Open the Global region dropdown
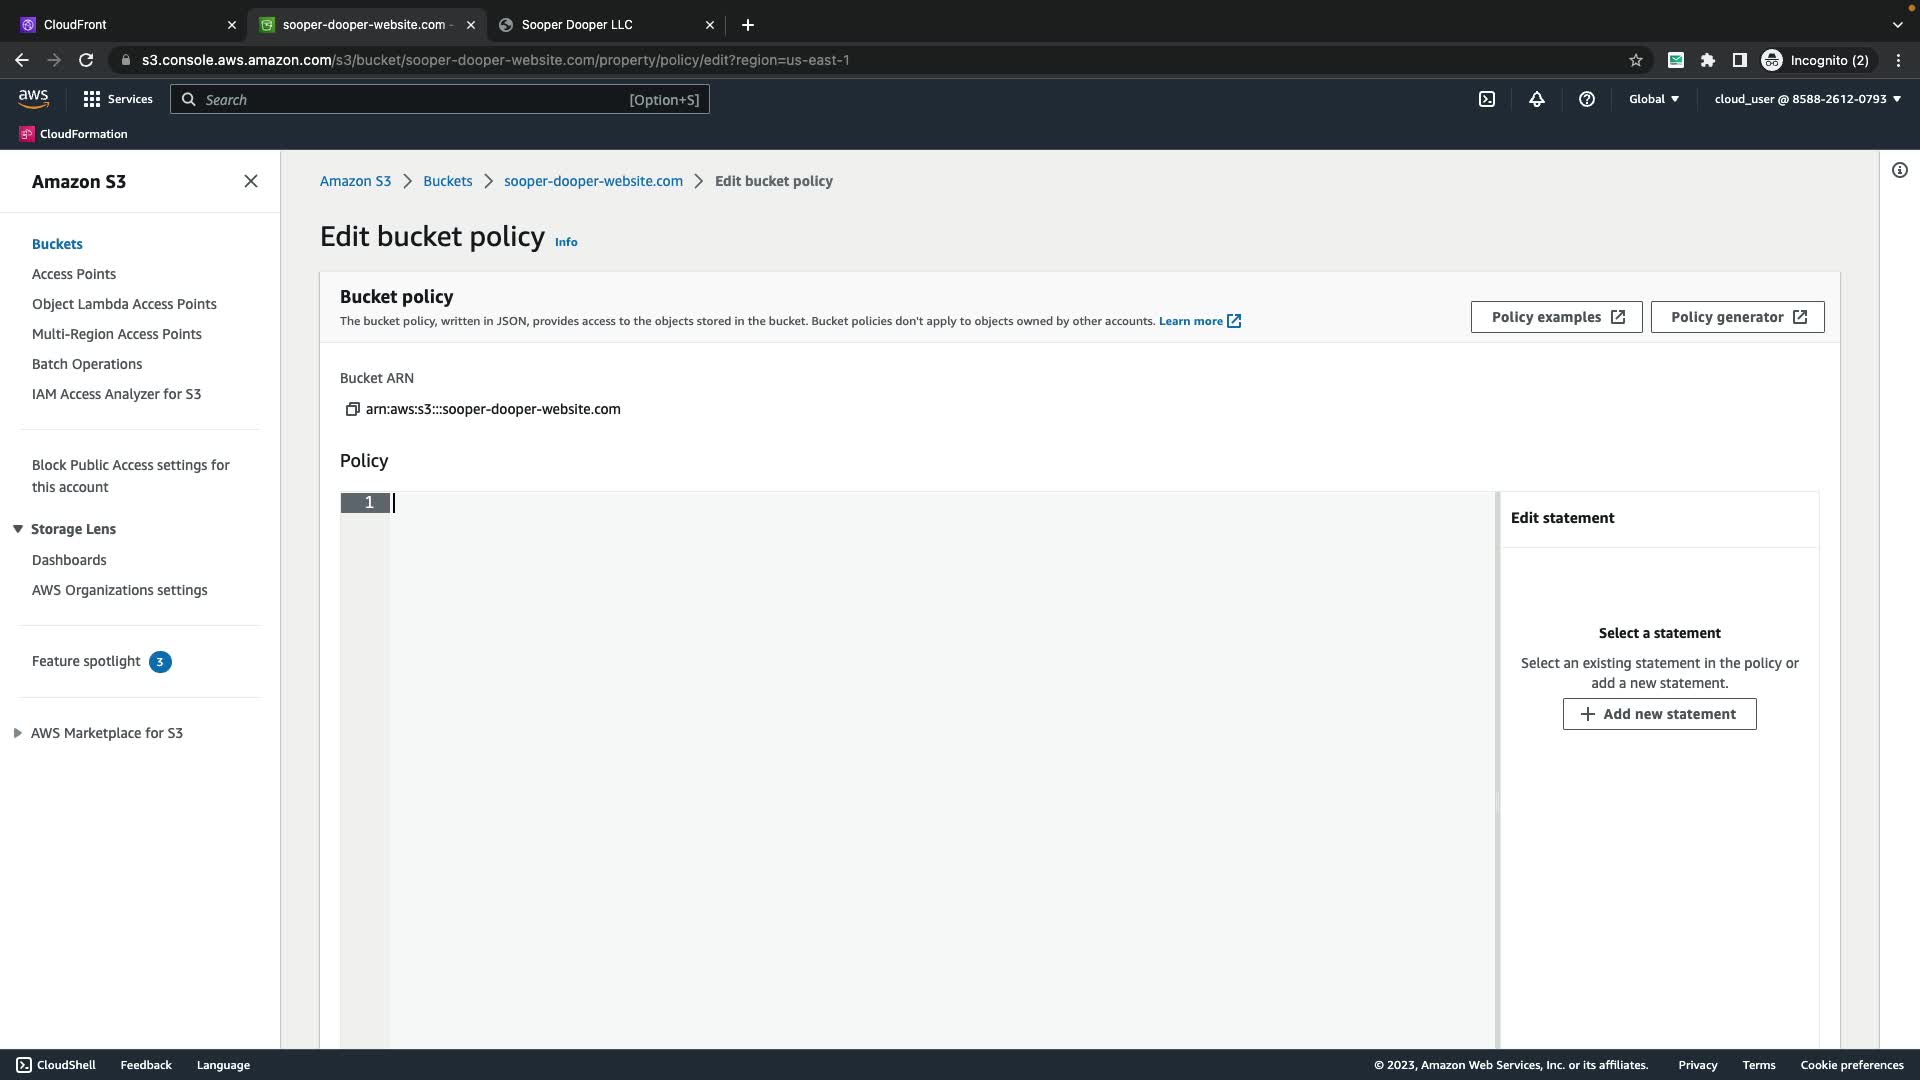1920x1080 pixels. click(x=1654, y=99)
